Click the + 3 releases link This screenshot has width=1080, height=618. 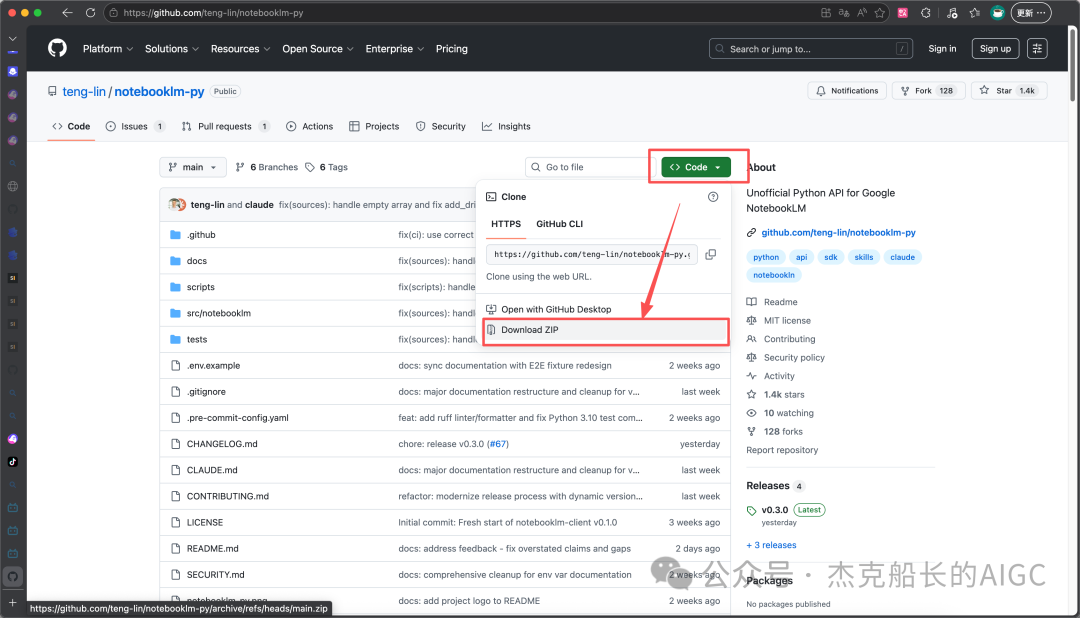pos(771,545)
